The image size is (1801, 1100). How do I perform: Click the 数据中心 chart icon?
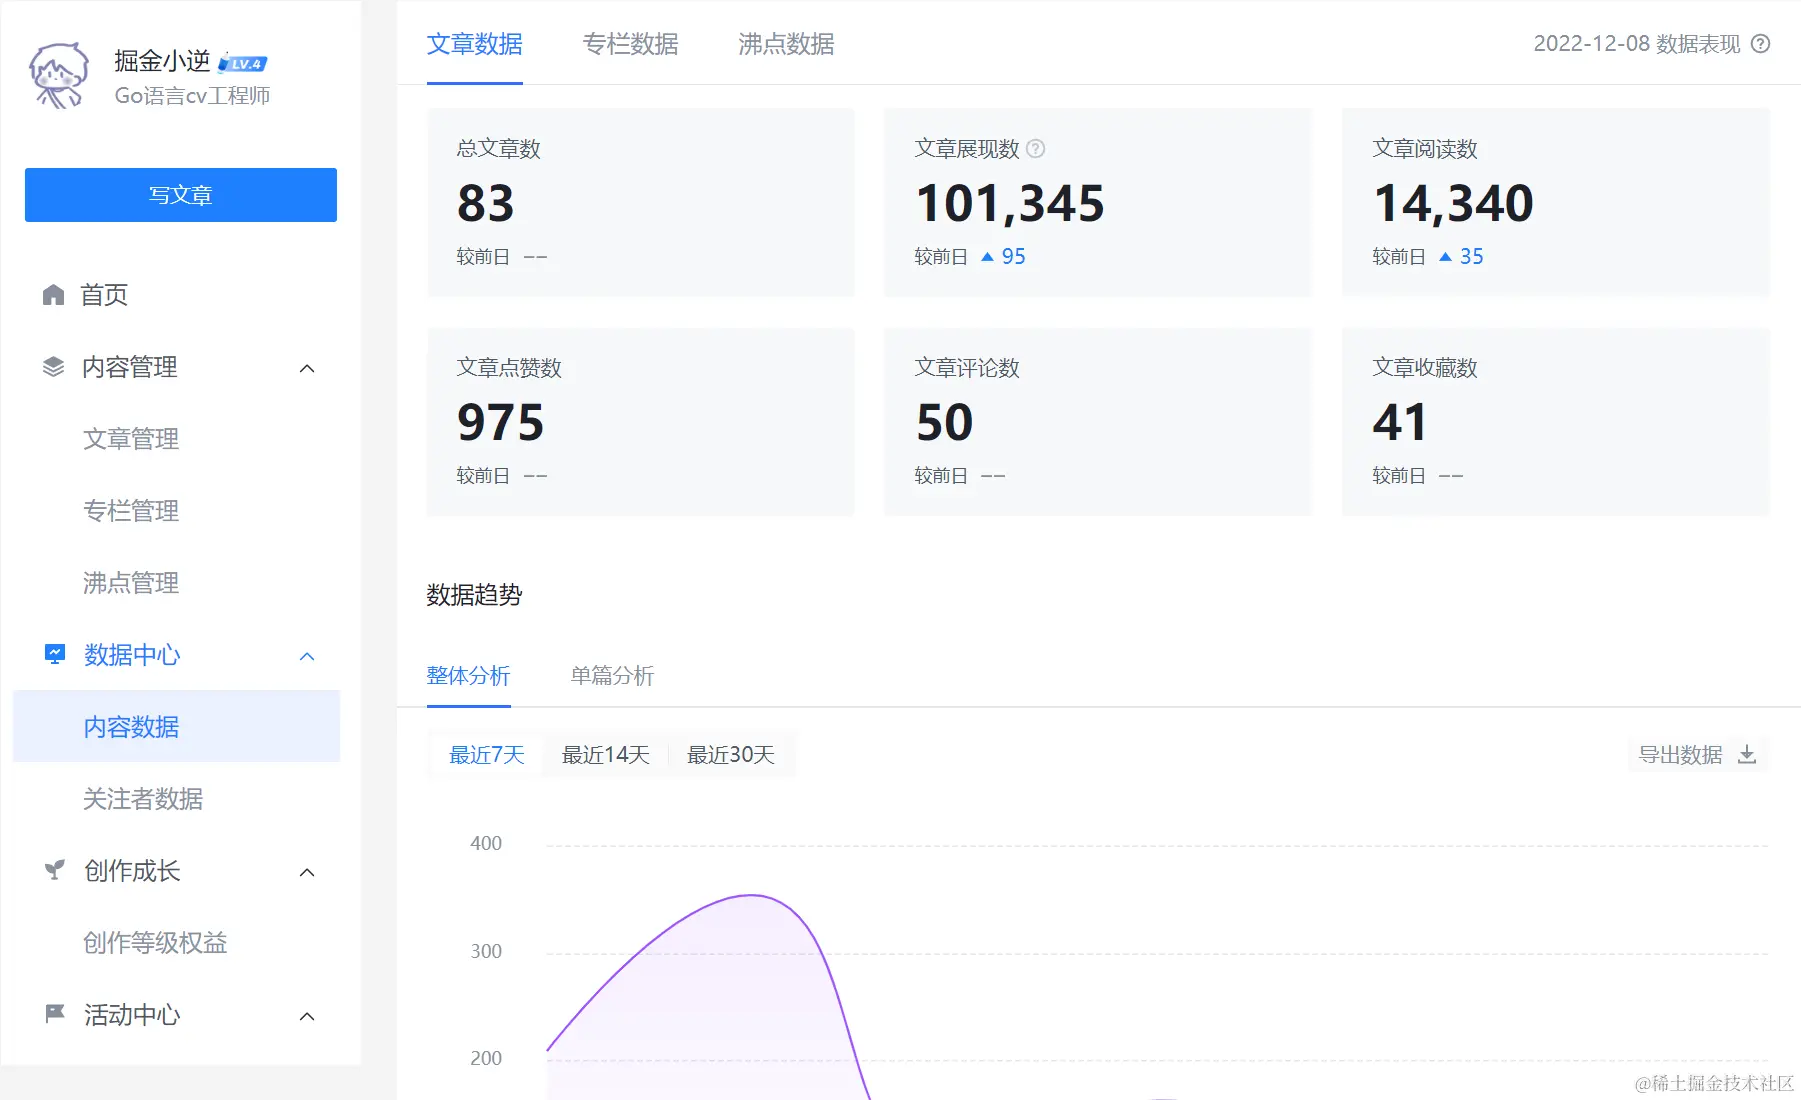click(x=55, y=654)
